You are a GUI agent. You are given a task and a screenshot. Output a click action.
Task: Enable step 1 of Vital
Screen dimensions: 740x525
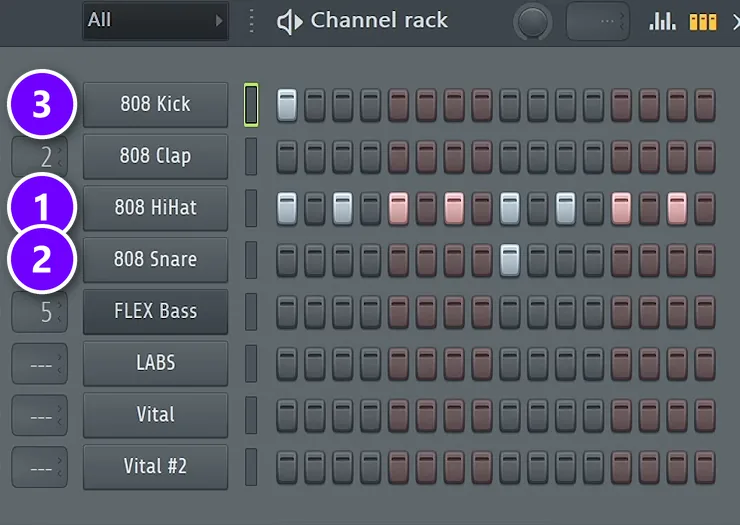(x=287, y=415)
